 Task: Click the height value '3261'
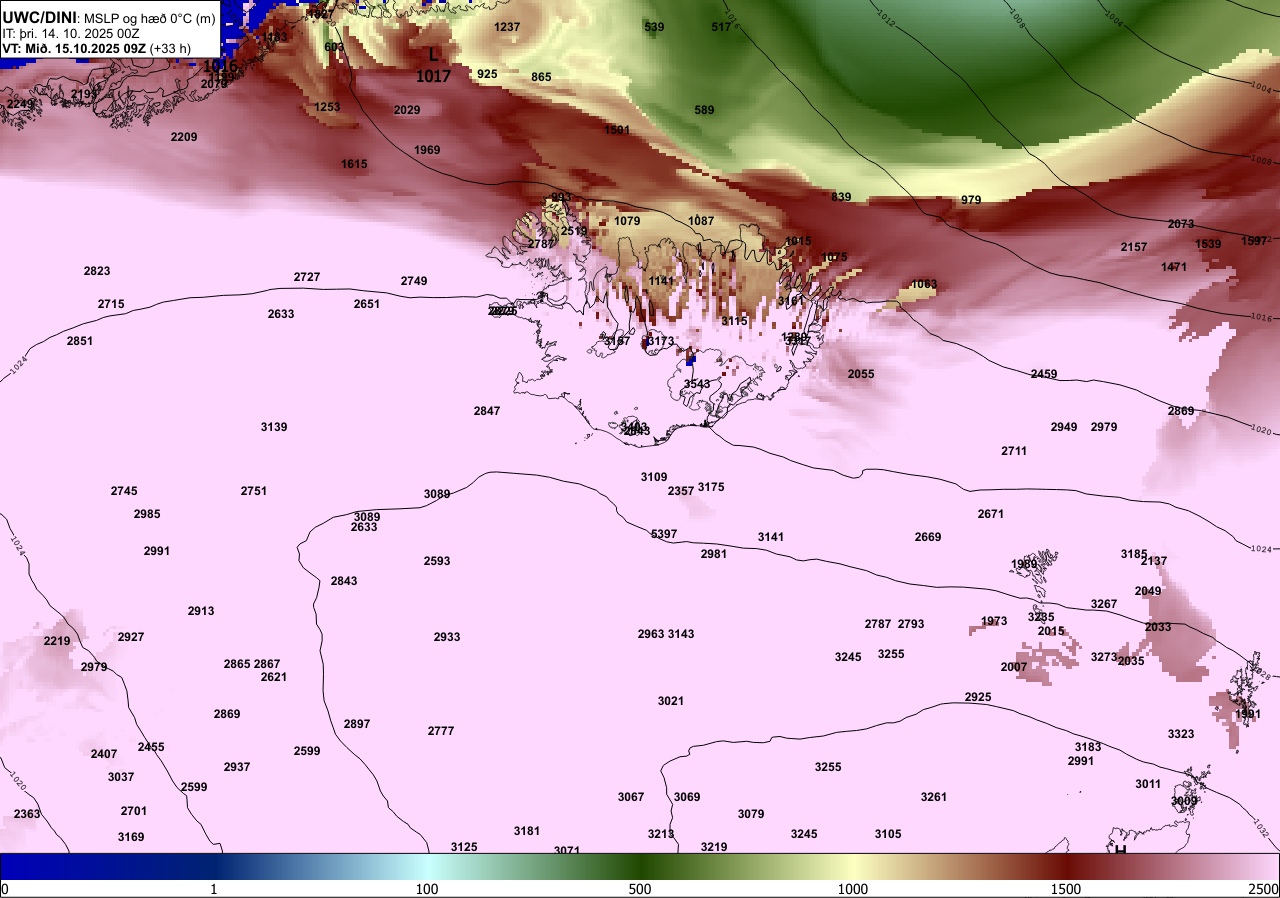tap(934, 797)
